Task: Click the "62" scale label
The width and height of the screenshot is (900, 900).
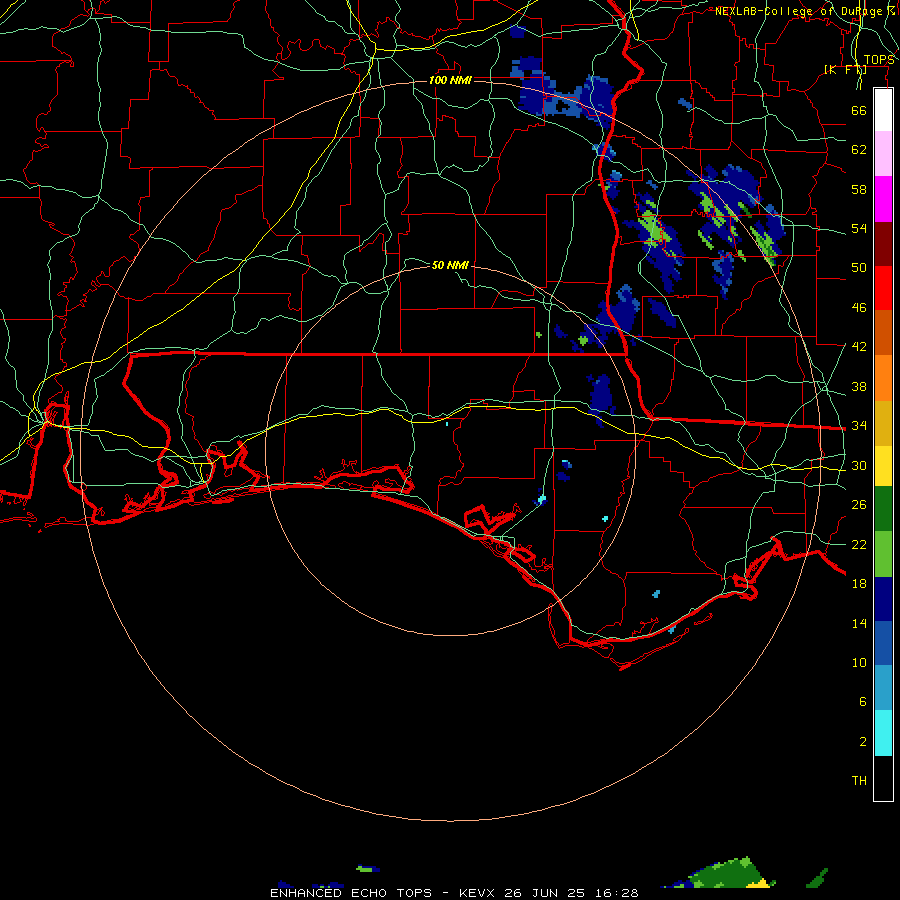Action: [x=859, y=150]
